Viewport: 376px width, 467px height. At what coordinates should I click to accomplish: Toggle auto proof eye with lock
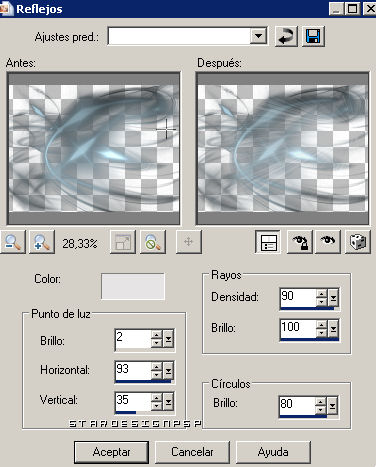300,242
